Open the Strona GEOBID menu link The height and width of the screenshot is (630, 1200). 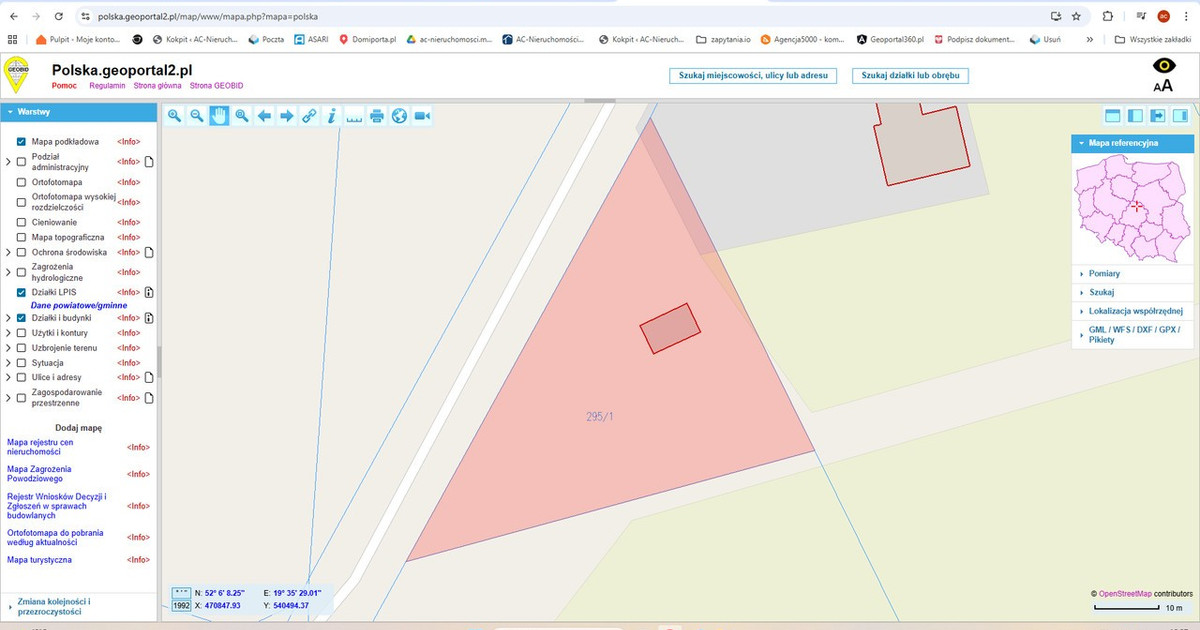coord(216,86)
